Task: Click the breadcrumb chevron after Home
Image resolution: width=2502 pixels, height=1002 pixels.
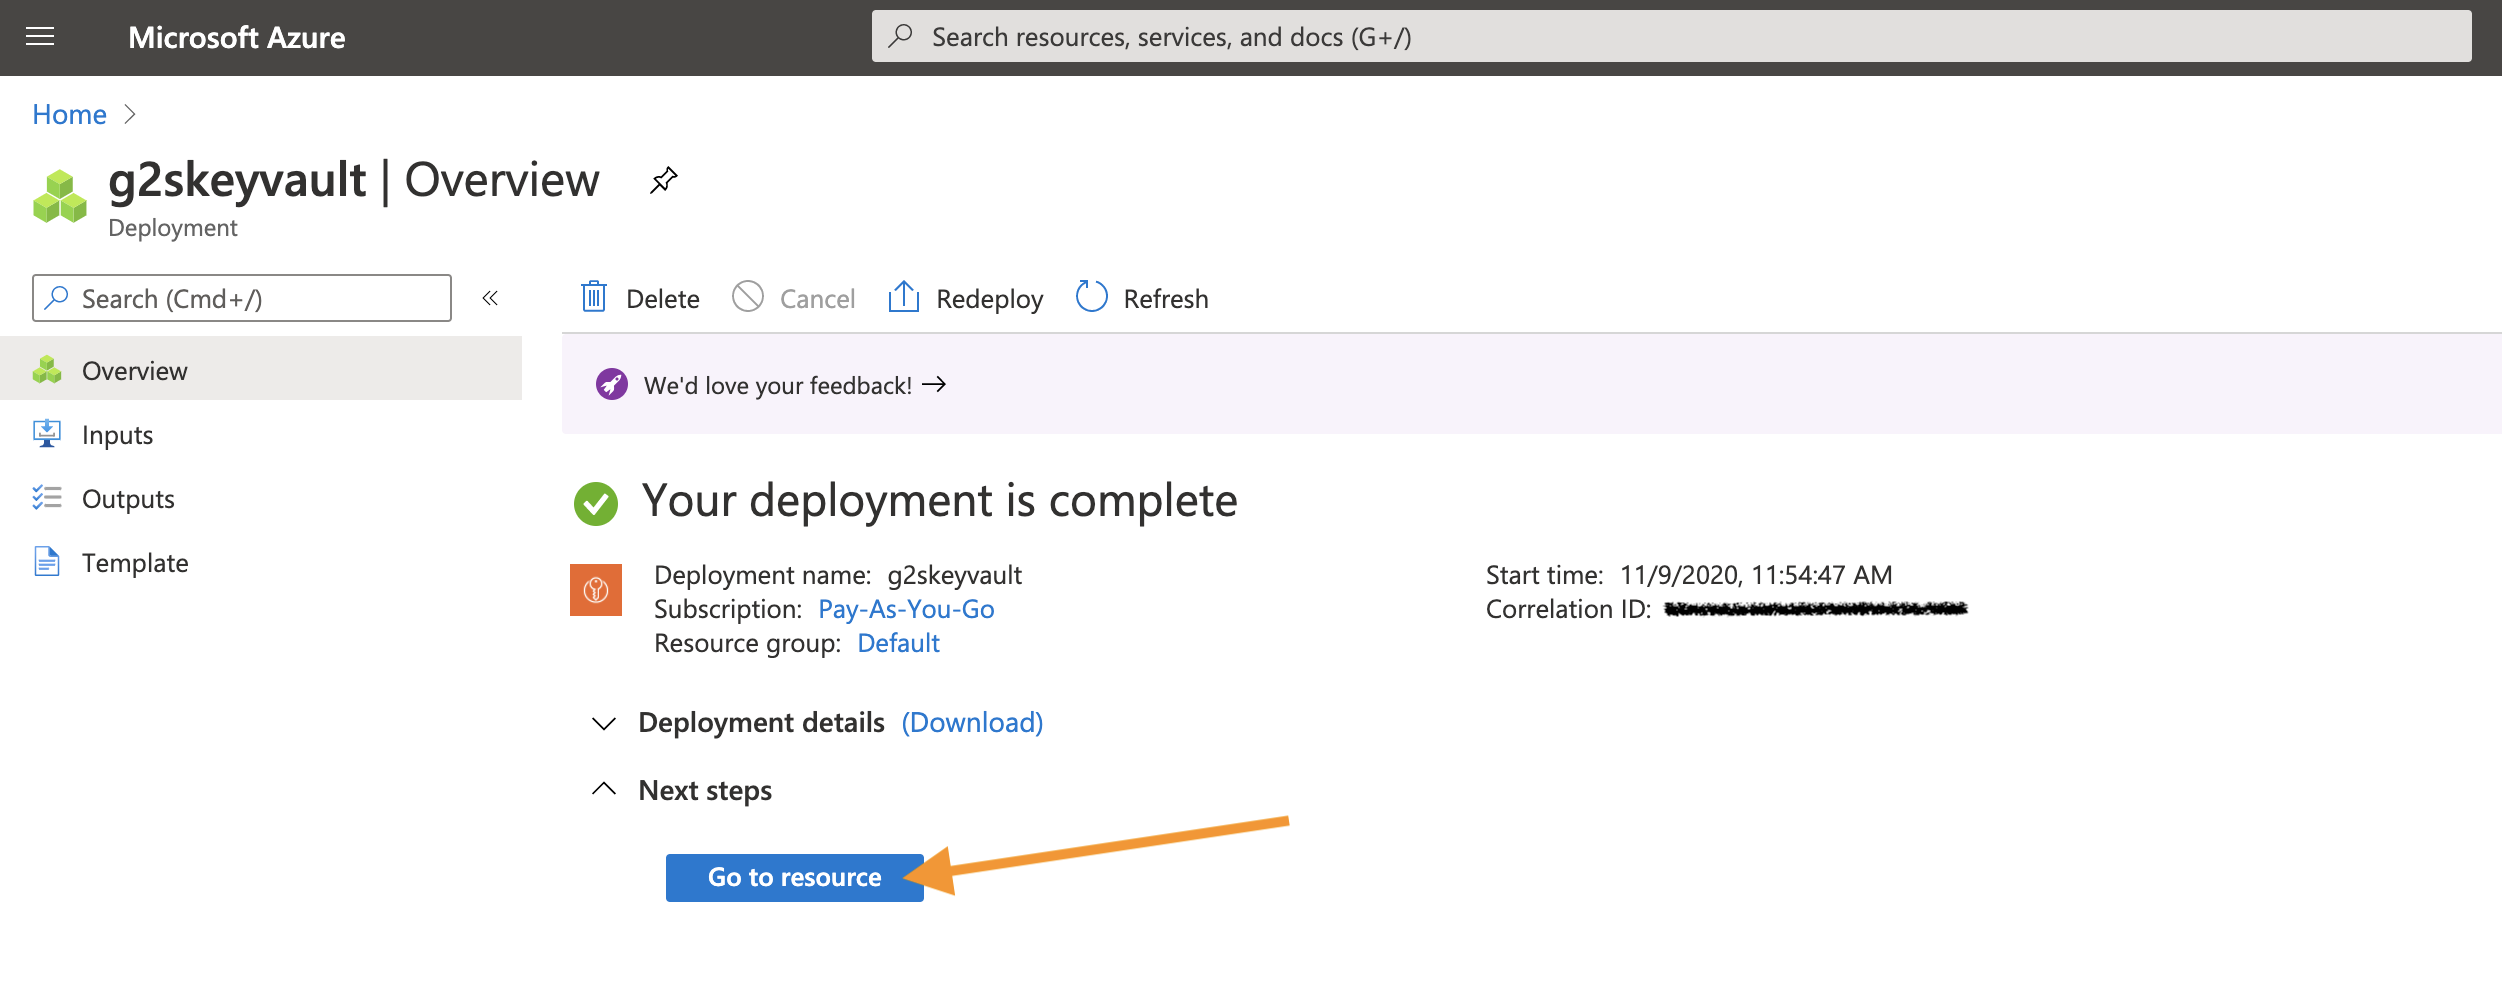Action: 130,114
